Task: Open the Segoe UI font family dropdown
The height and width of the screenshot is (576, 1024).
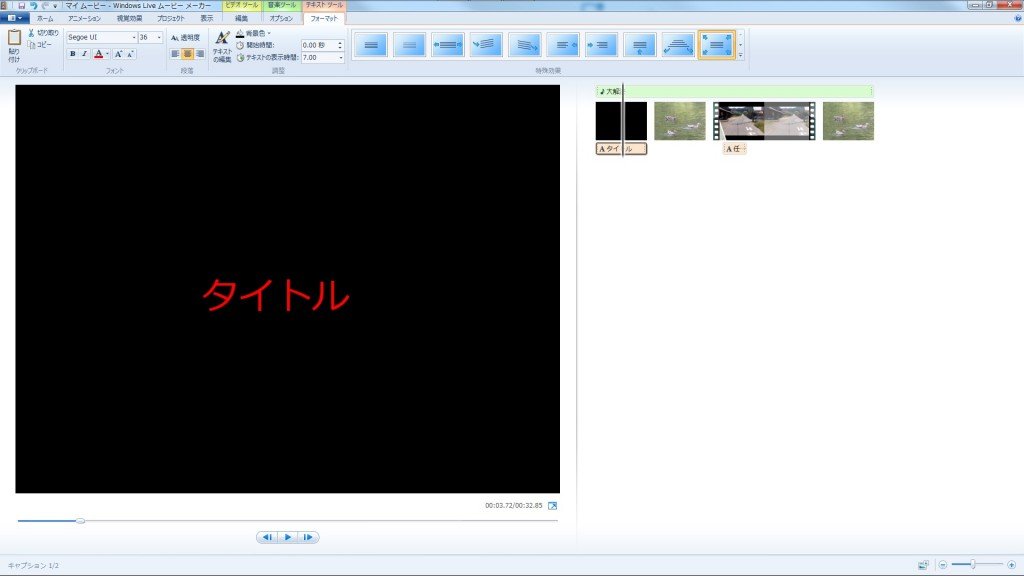Action: 134,37
